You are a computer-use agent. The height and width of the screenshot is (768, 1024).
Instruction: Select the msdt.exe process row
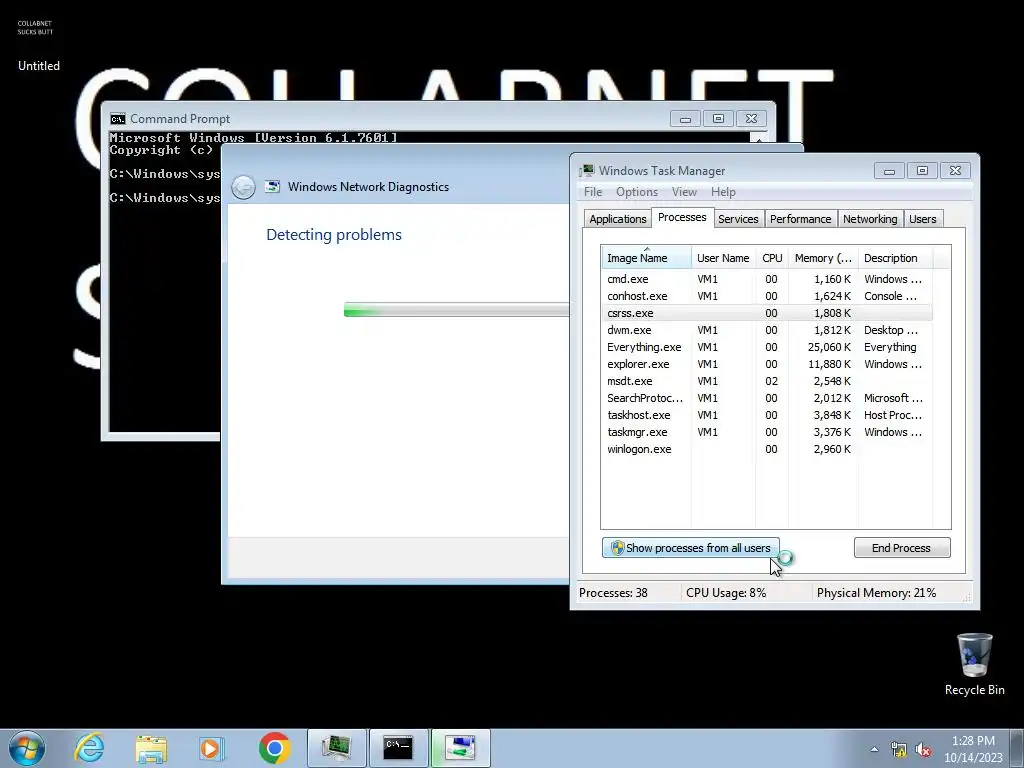pyautogui.click(x=767, y=381)
